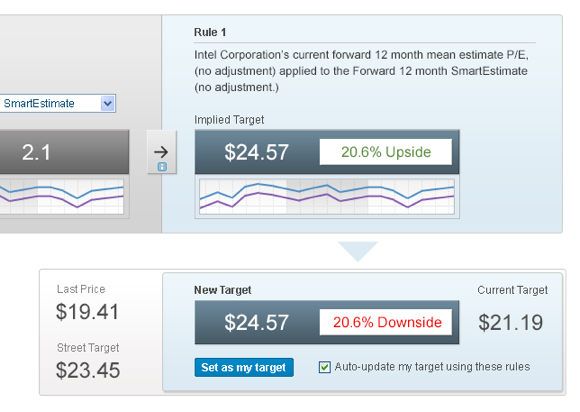Click the 20.6% Upside badge
580x412 pixels.
tap(386, 152)
